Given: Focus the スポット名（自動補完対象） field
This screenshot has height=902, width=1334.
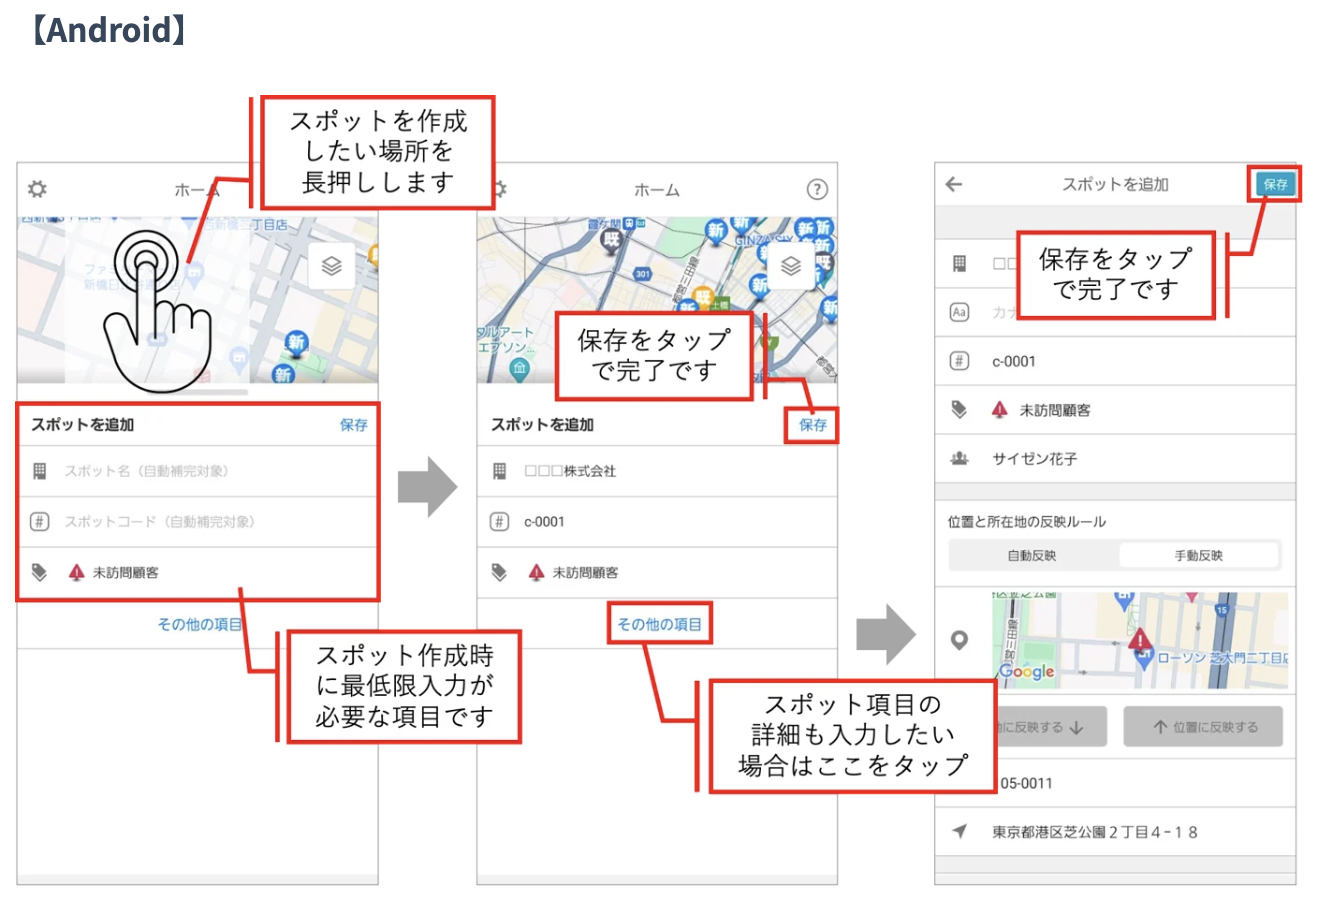Looking at the screenshot, I should click(198, 471).
